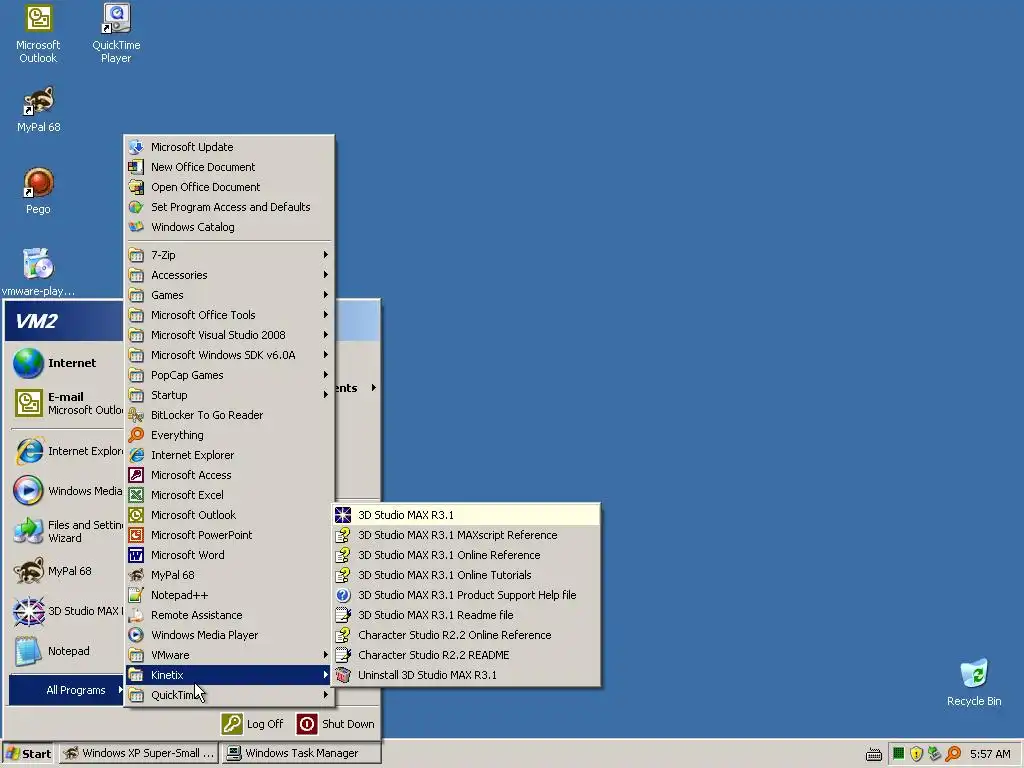The height and width of the screenshot is (768, 1024).
Task: Open 3D Studio MAX R3.1 Online Tutorials
Action: coord(466,575)
